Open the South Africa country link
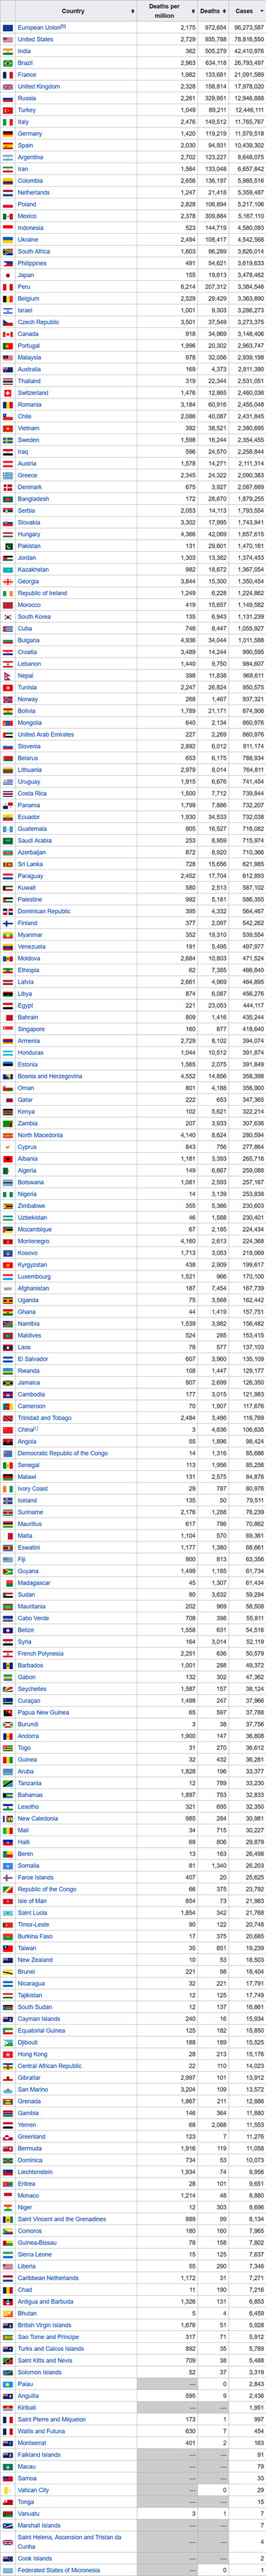 pos(34,252)
